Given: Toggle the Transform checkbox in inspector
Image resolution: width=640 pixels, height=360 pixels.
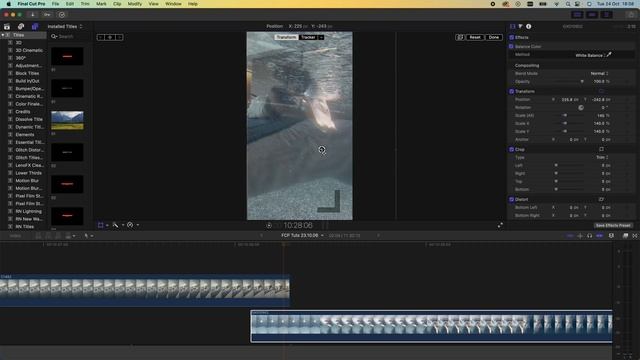Looking at the screenshot, I should (511, 91).
